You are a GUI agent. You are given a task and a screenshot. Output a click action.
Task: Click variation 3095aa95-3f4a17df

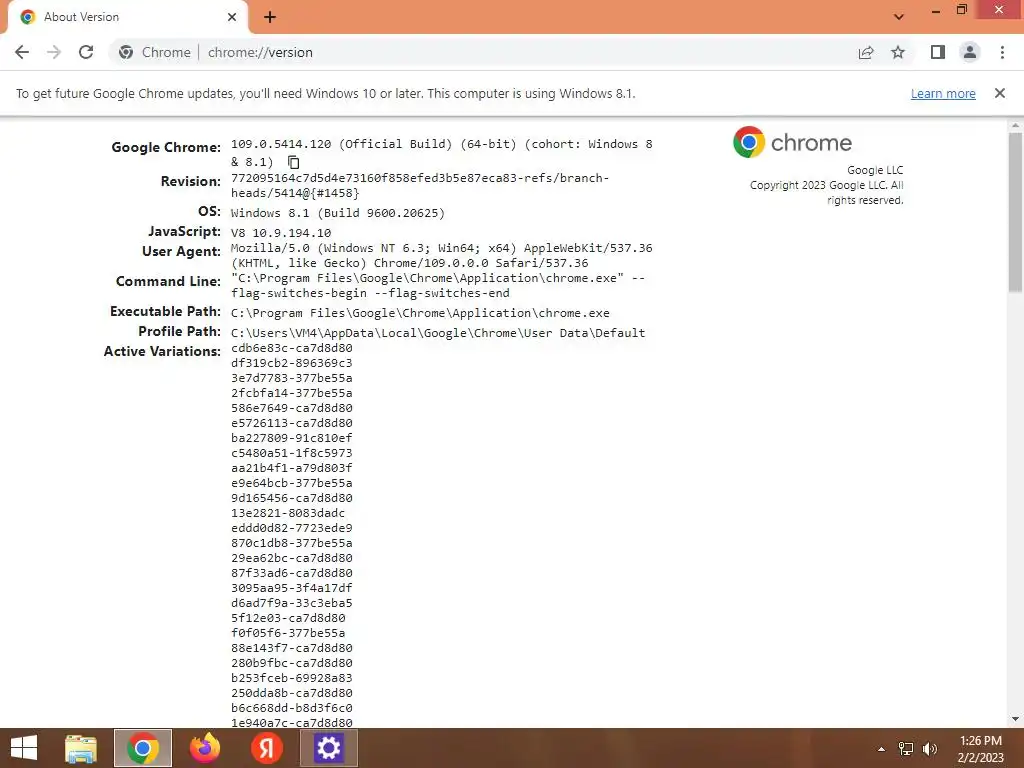[291, 588]
